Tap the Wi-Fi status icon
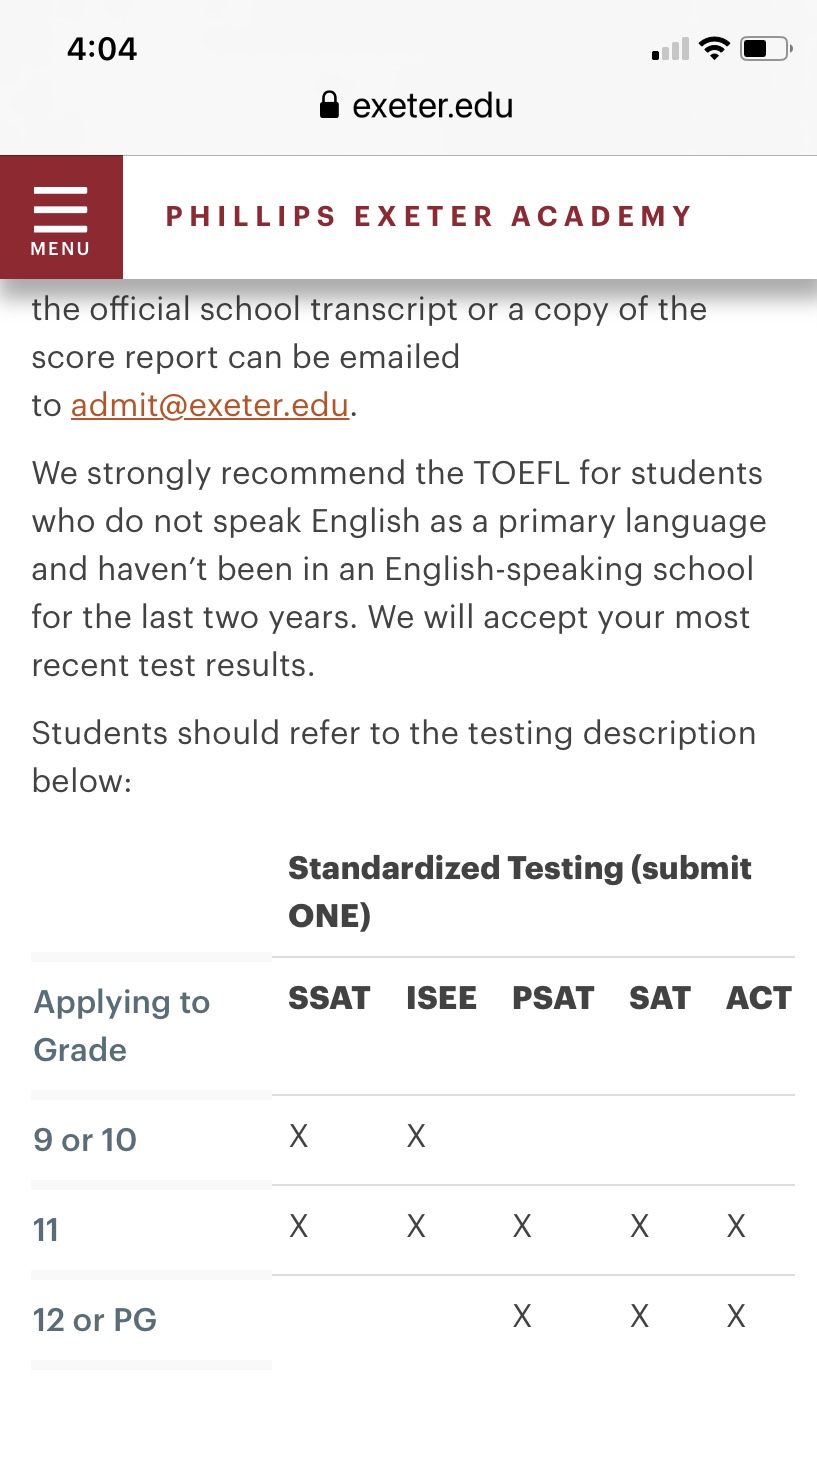Image resolution: width=817 pixels, height=1475 pixels. 714,48
